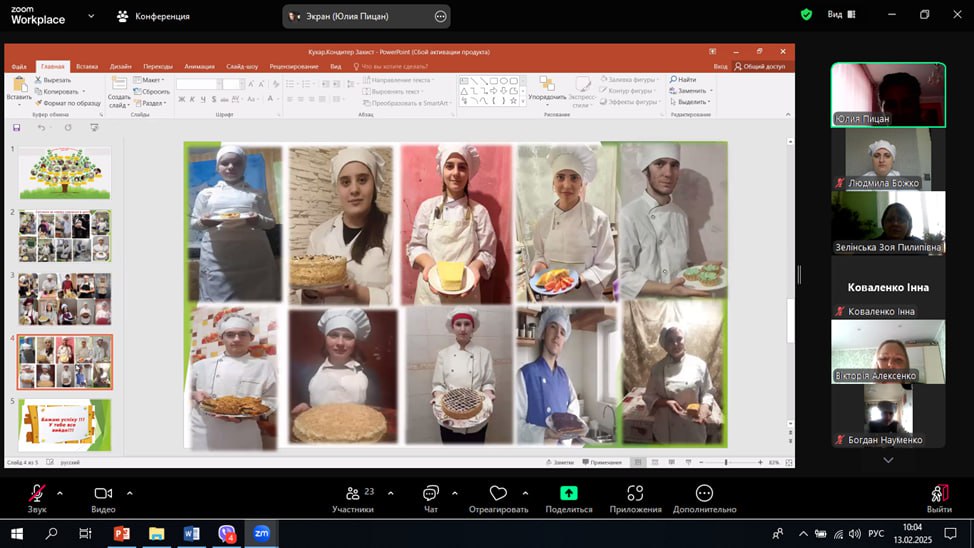This screenshot has width=974, height=548.
Task: Switch to the Вставка ribbon tab
Action: (87, 66)
